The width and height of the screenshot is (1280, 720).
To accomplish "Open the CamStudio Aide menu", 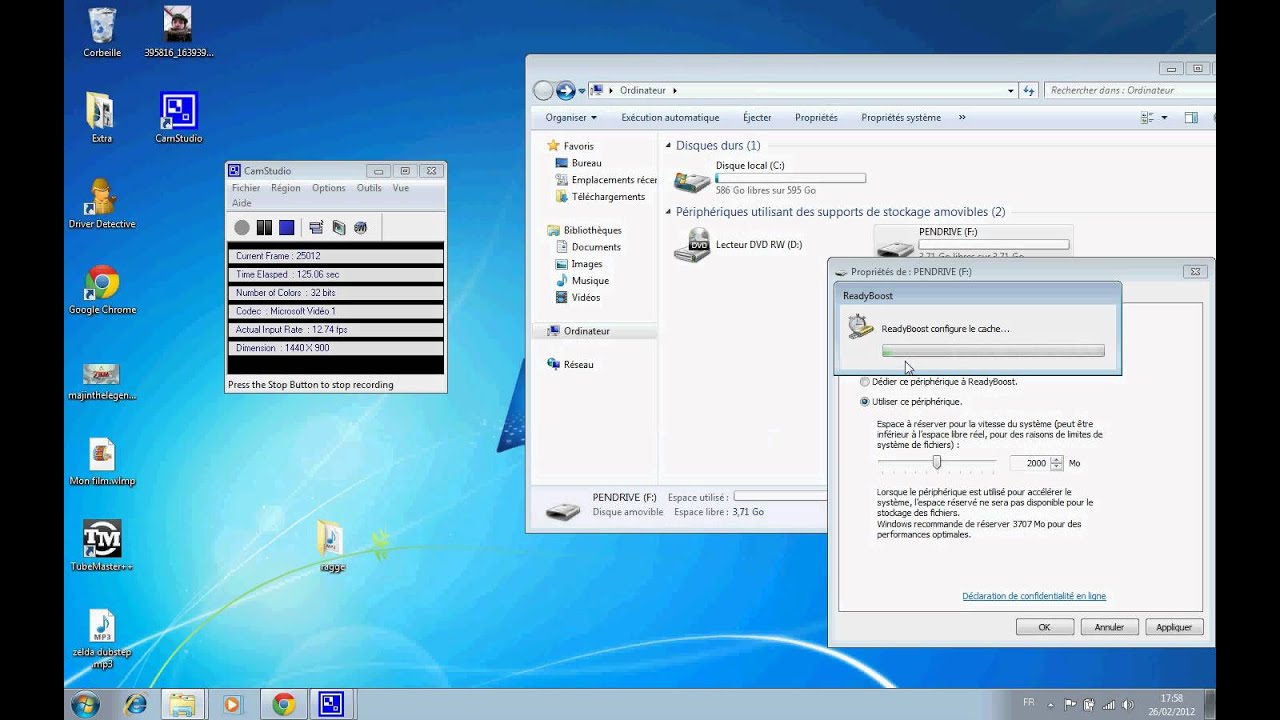I will tap(242, 203).
